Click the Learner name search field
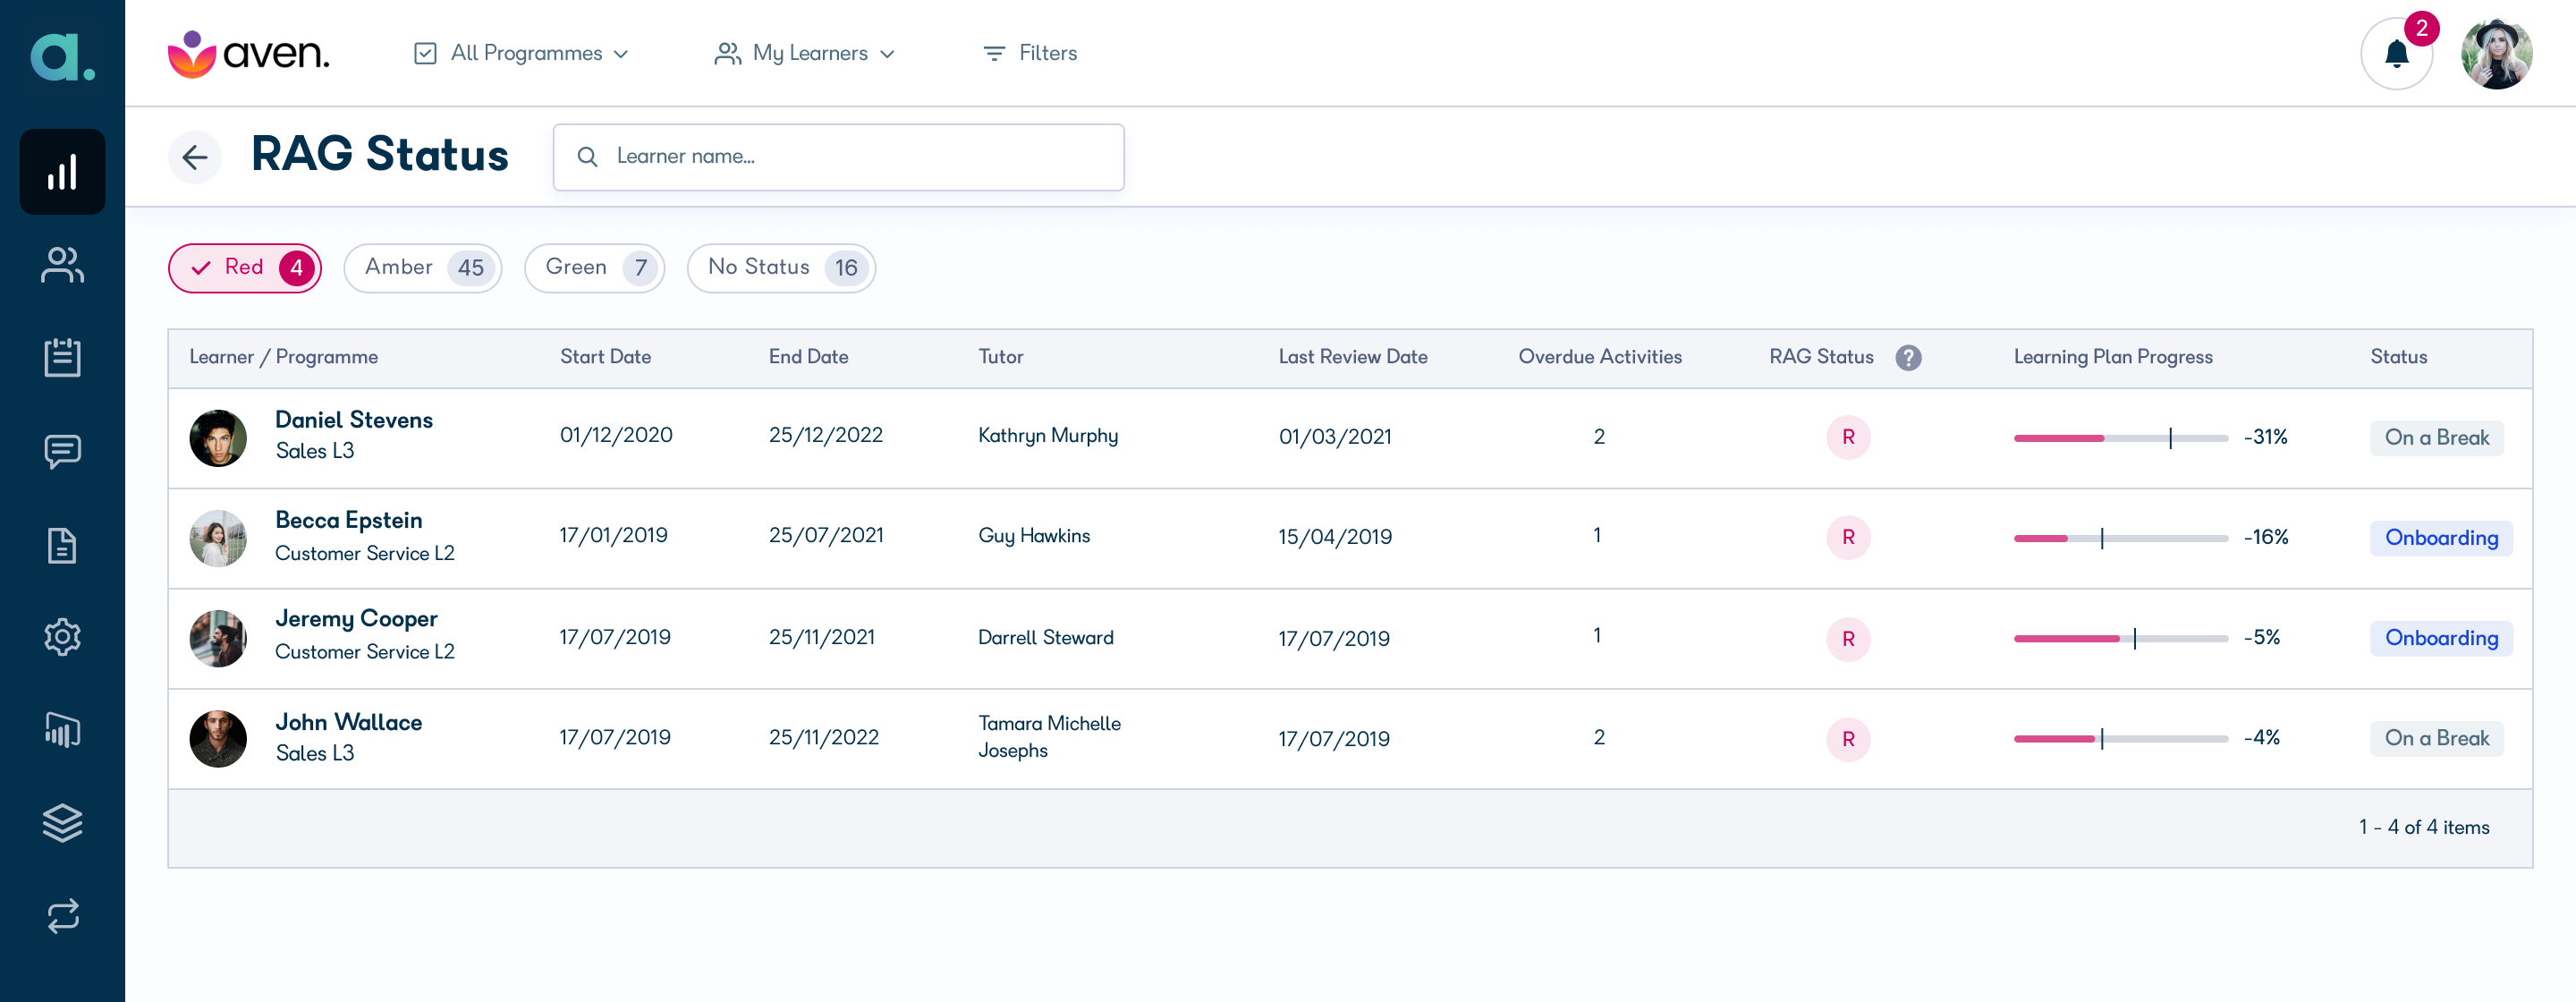 click(838, 157)
